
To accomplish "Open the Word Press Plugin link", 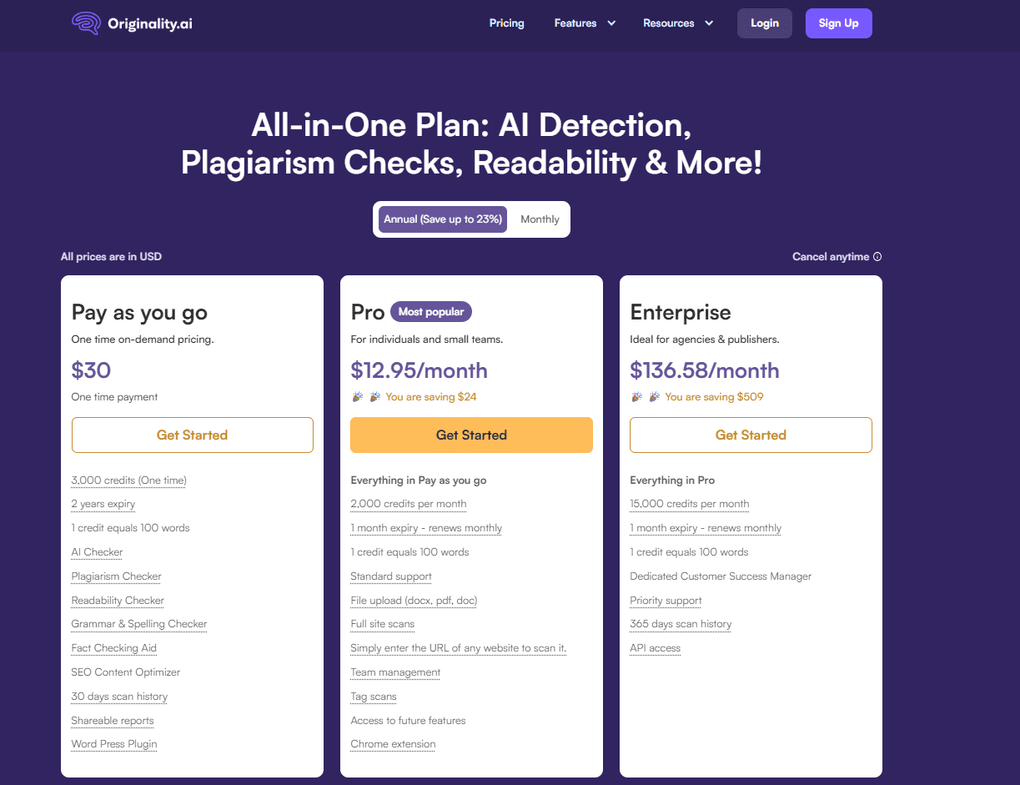I will (114, 744).
